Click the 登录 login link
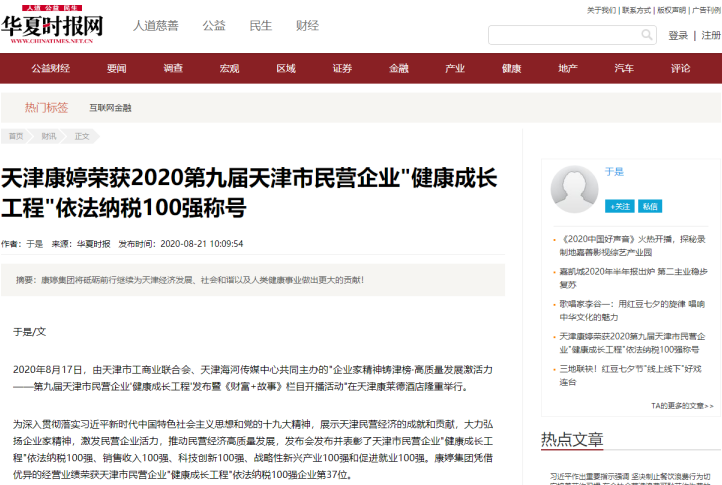 (x=678, y=35)
